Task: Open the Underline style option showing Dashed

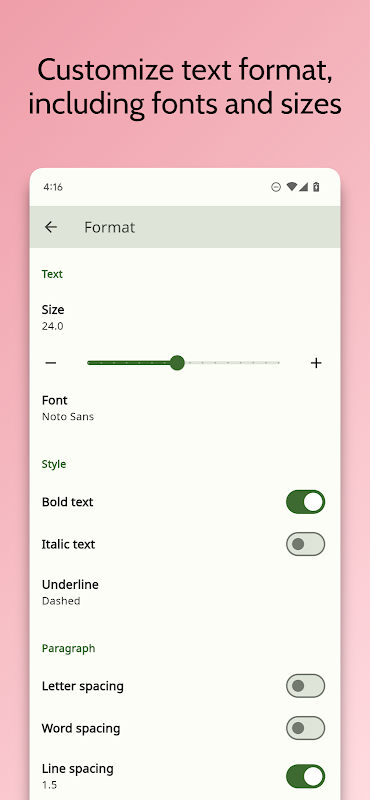Action: (185, 592)
